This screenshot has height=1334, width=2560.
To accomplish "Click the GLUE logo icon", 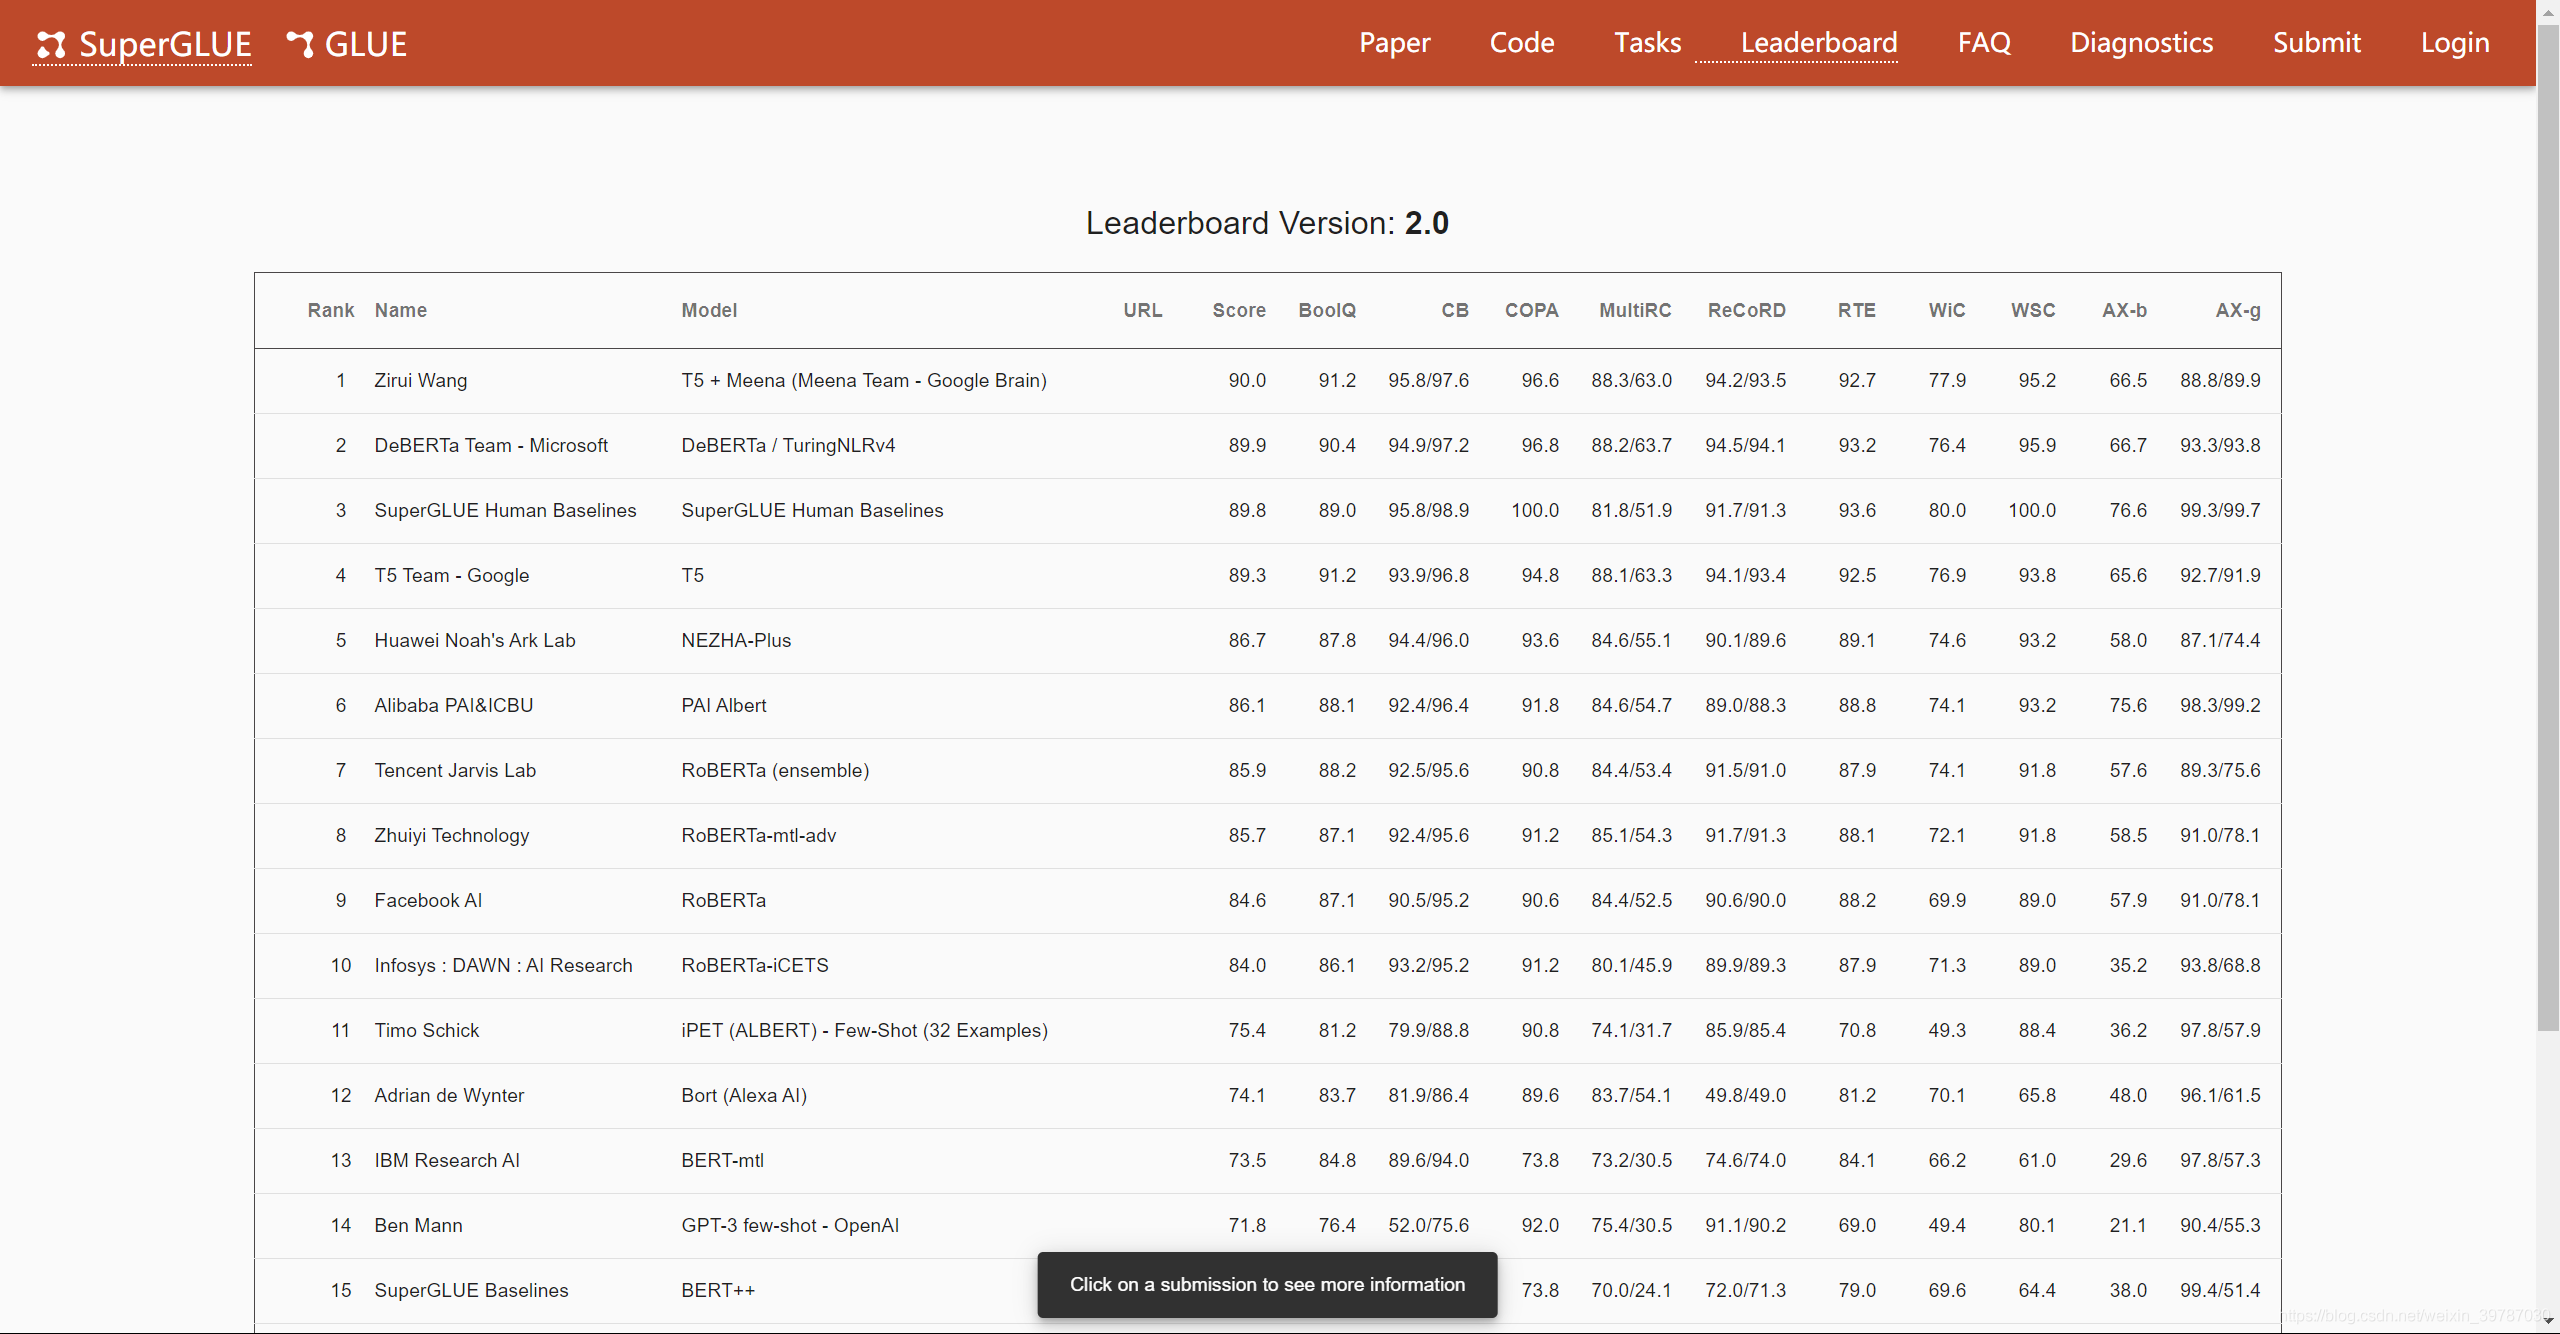I will coord(301,44).
